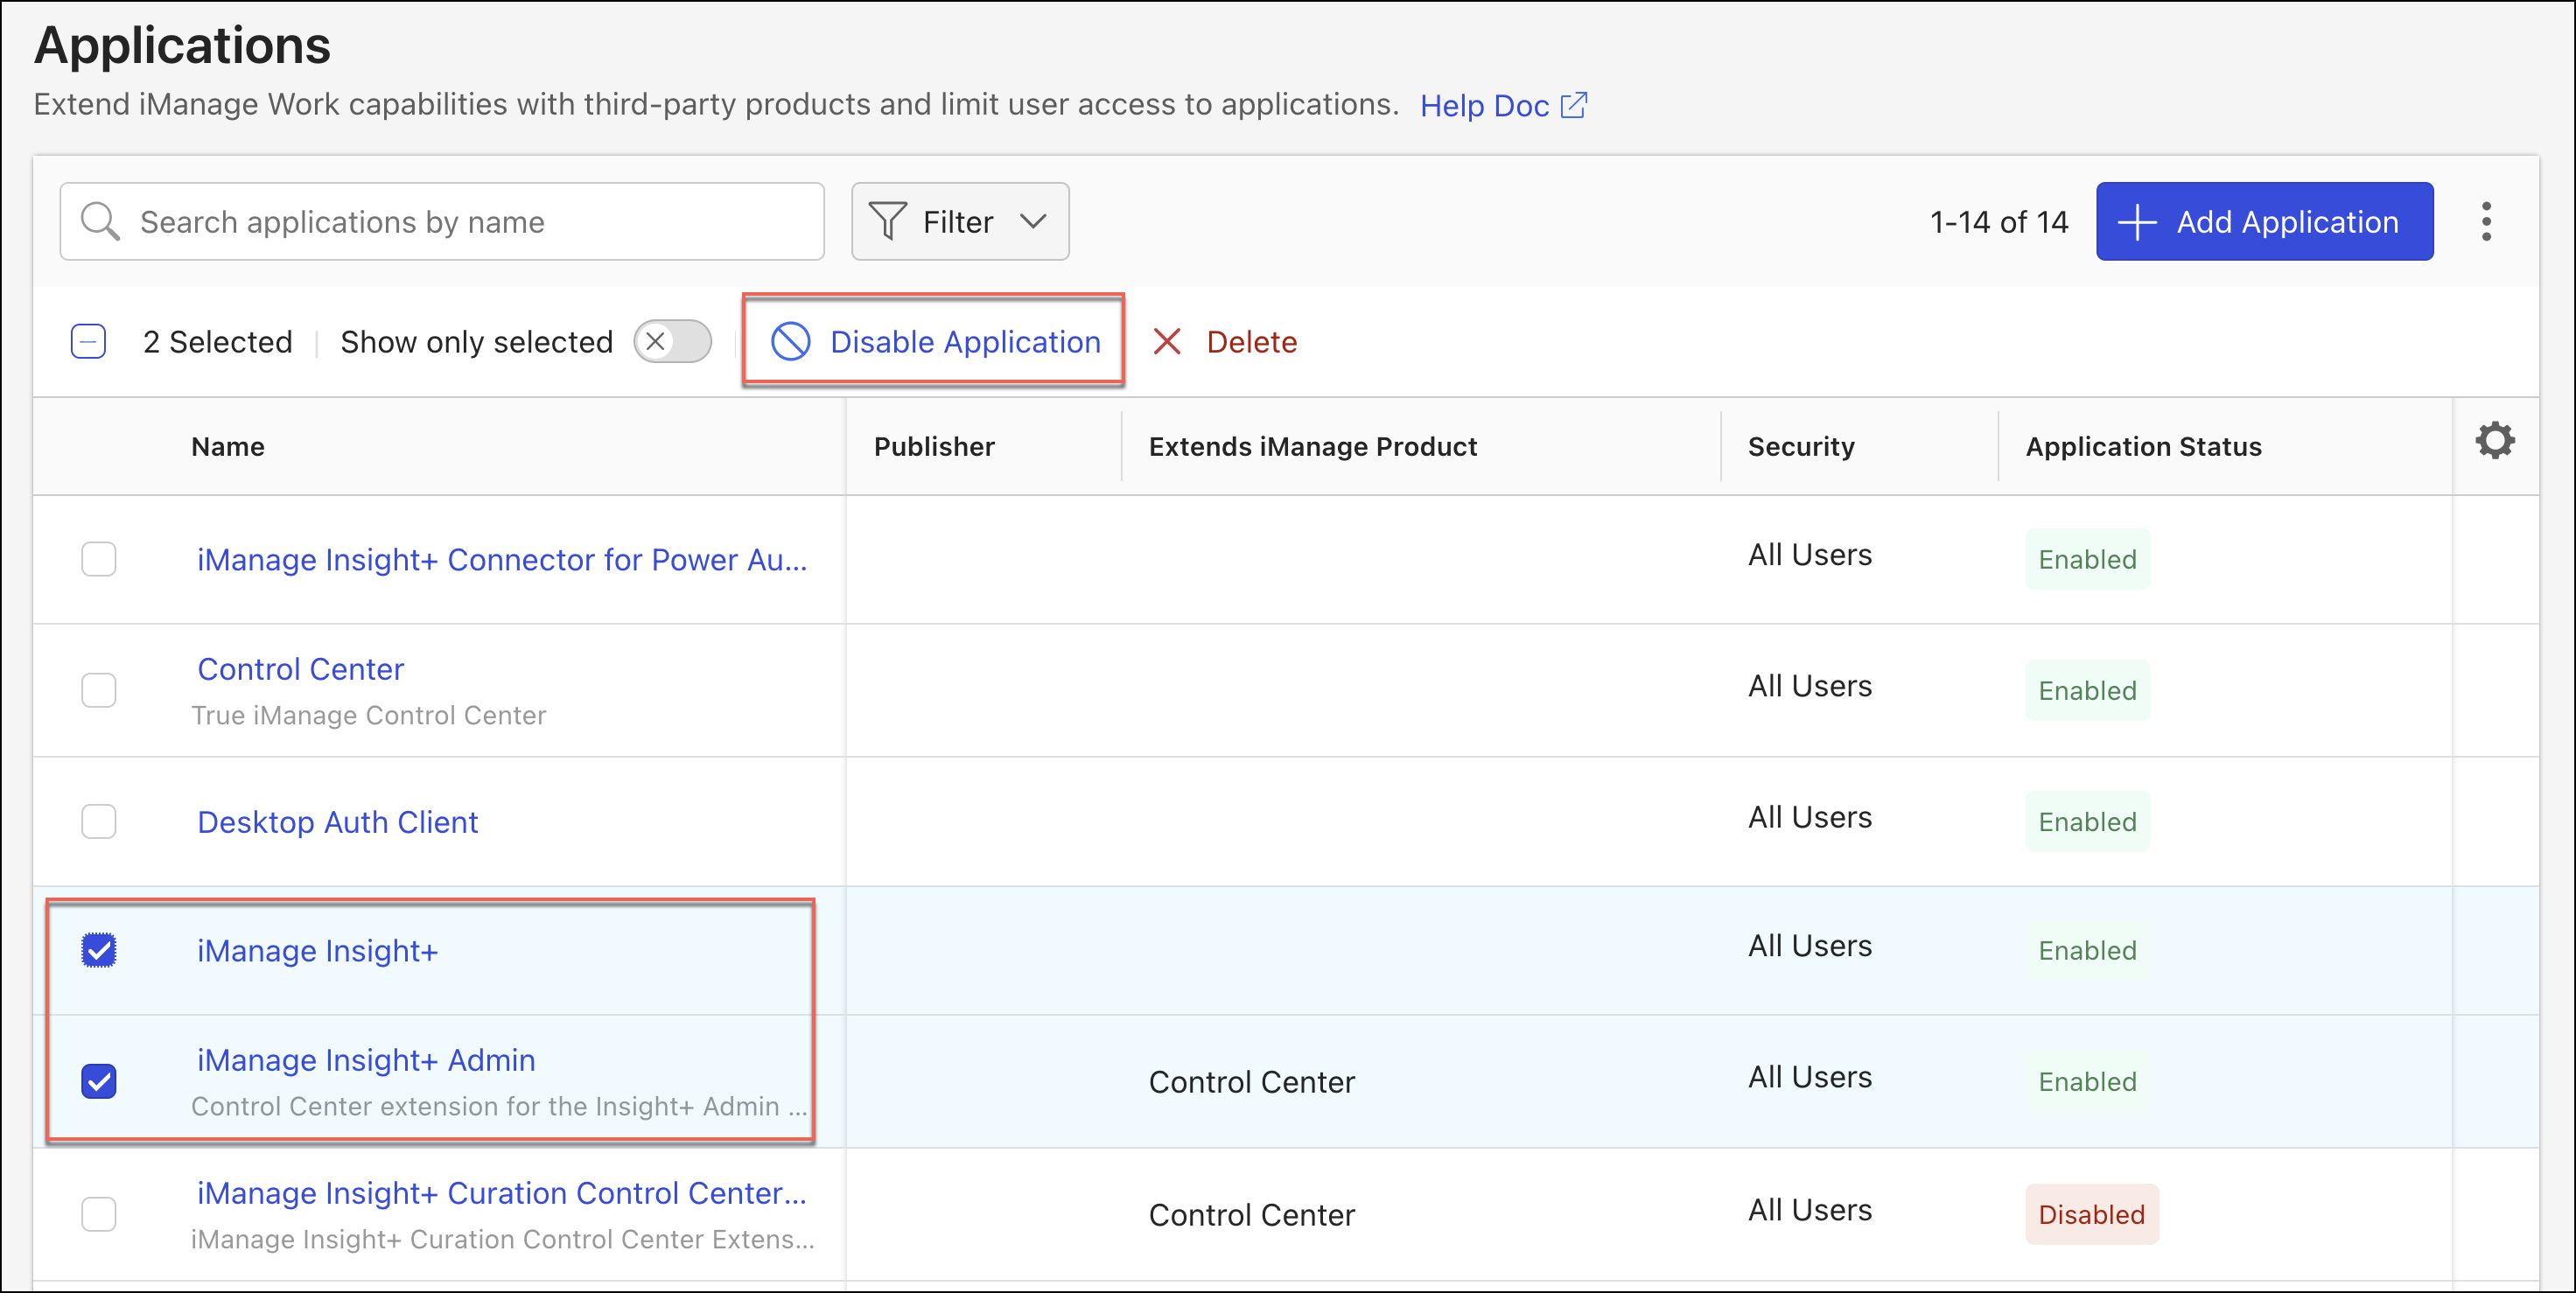
Task: Click the Help Doc external link icon
Action: (x=1574, y=105)
